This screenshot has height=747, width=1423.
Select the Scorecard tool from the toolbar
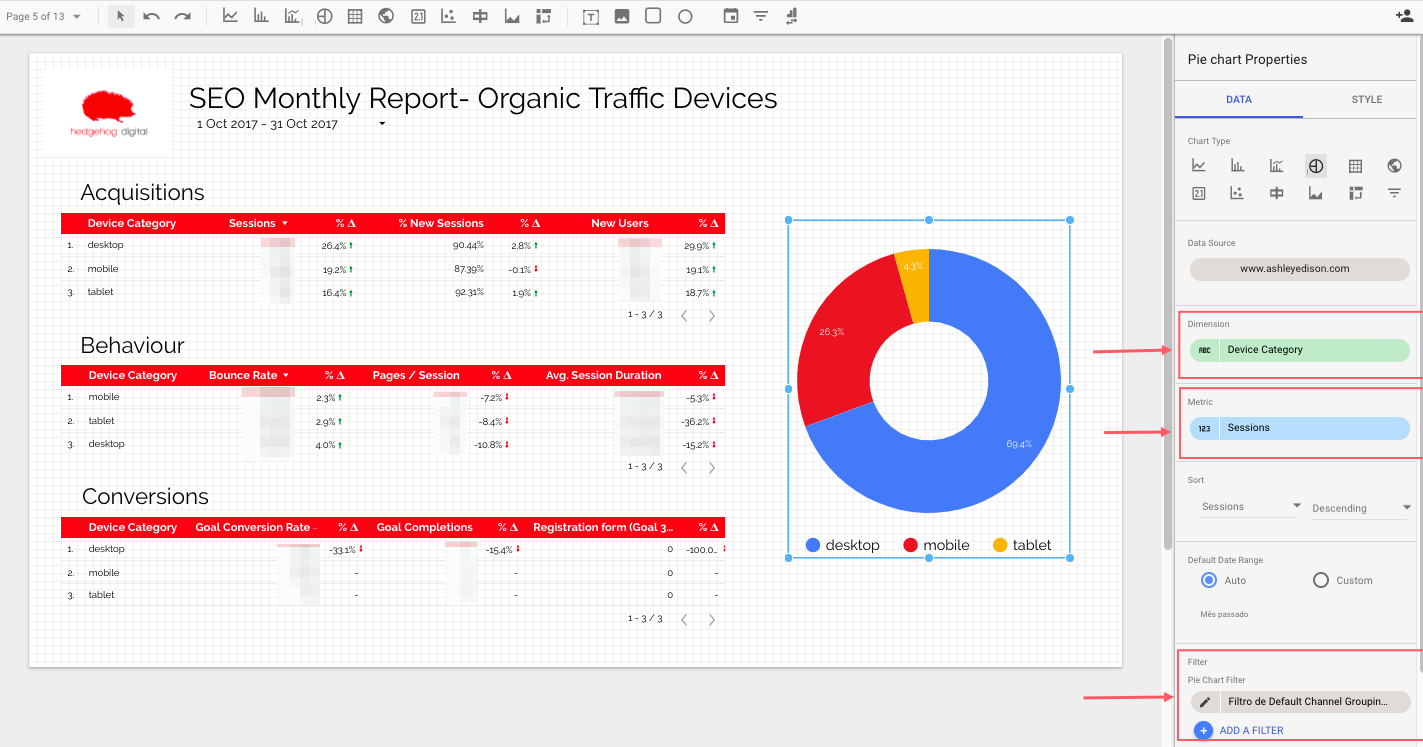417,16
